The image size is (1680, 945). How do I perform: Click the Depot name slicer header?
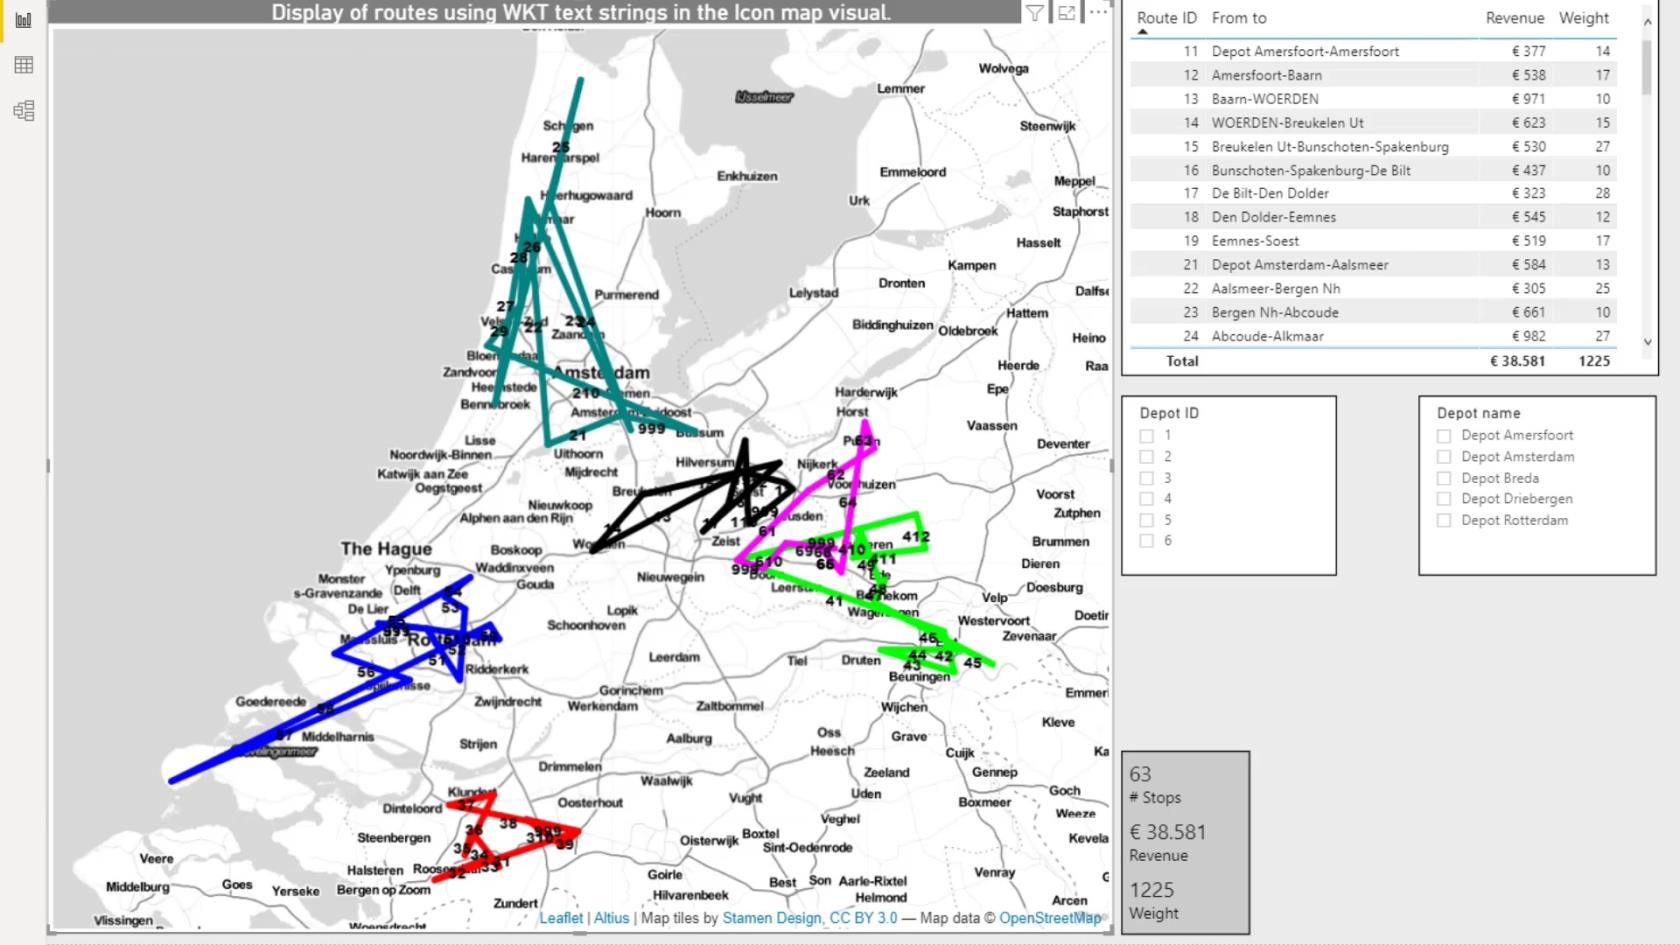tap(1478, 413)
